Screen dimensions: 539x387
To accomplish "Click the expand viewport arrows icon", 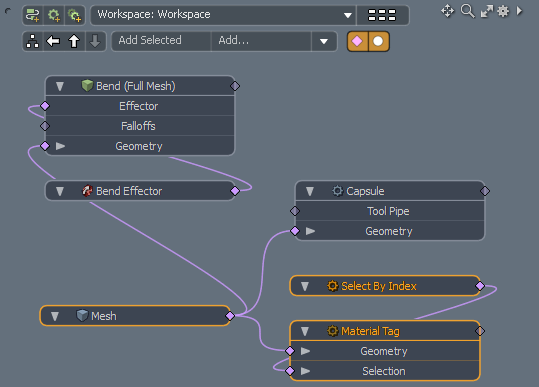I will click(x=487, y=11).
